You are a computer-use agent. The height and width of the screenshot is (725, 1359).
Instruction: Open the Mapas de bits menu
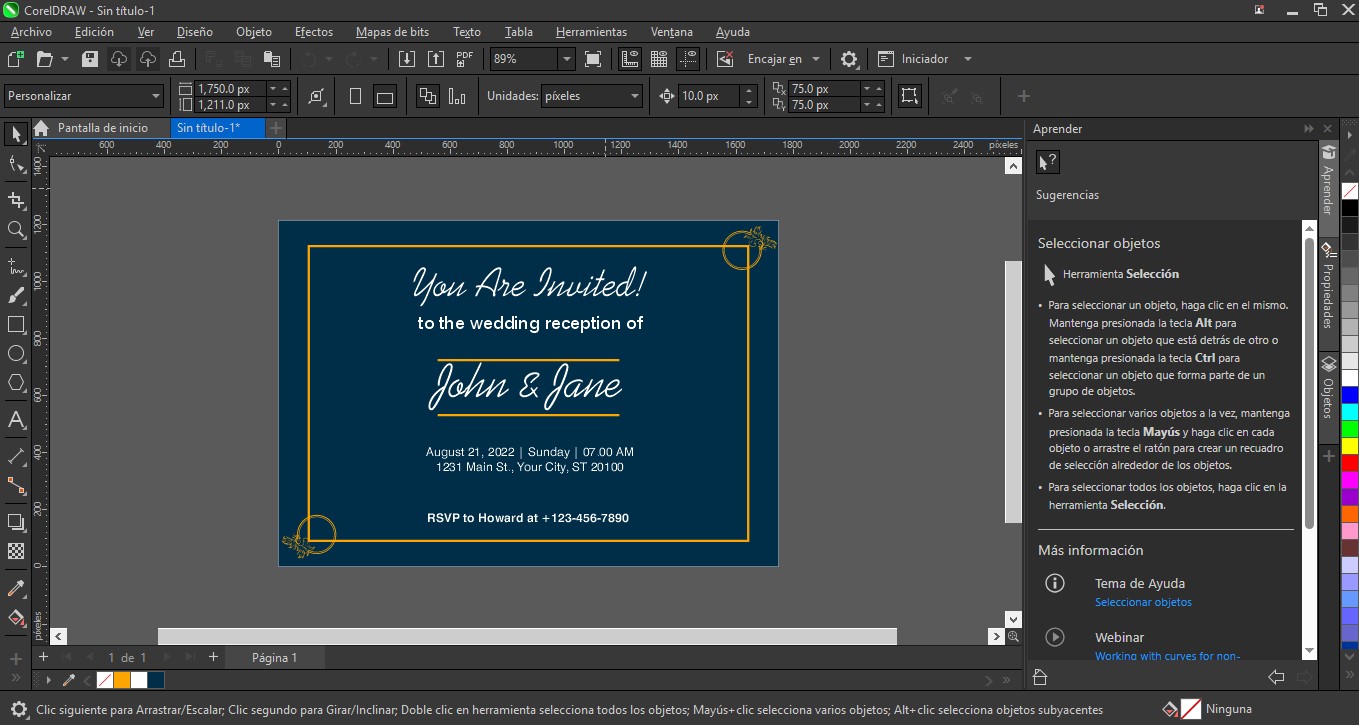[392, 31]
